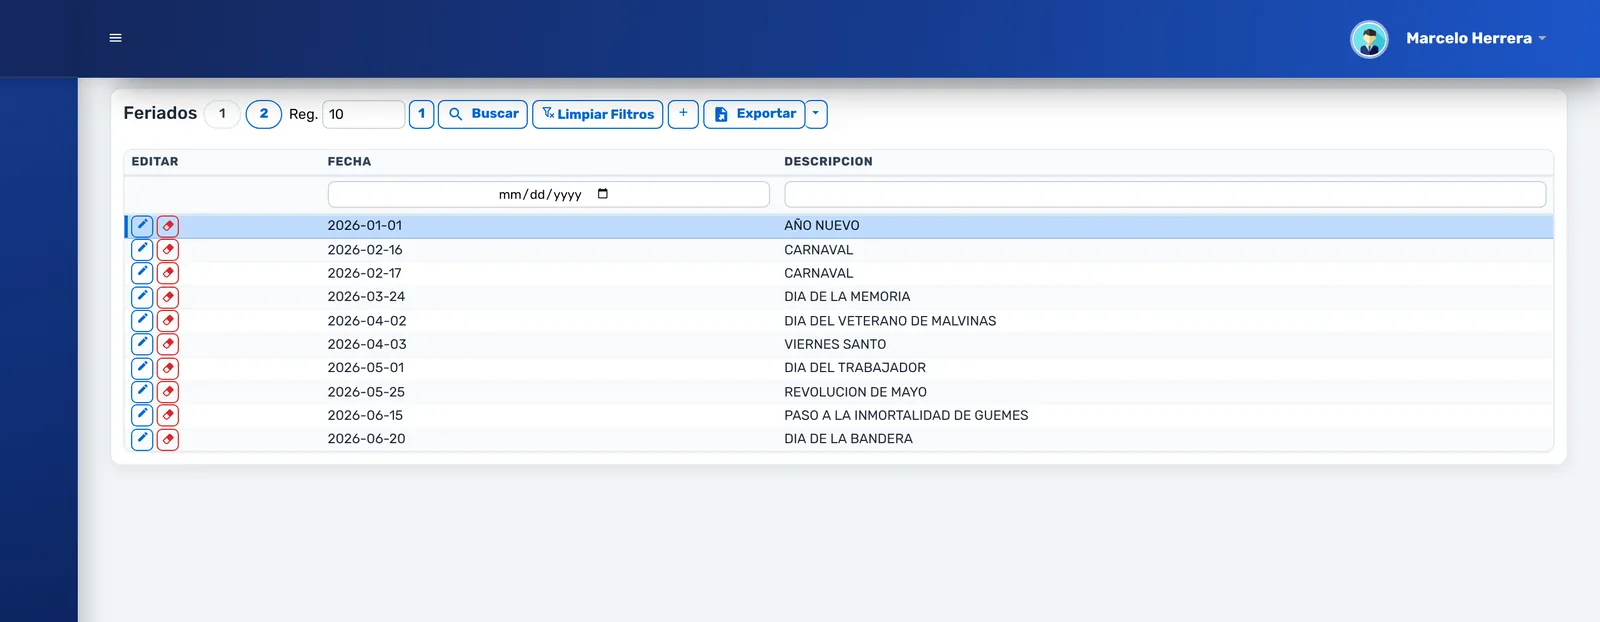Click Marcelo Herrera's profile avatar

coord(1369,39)
